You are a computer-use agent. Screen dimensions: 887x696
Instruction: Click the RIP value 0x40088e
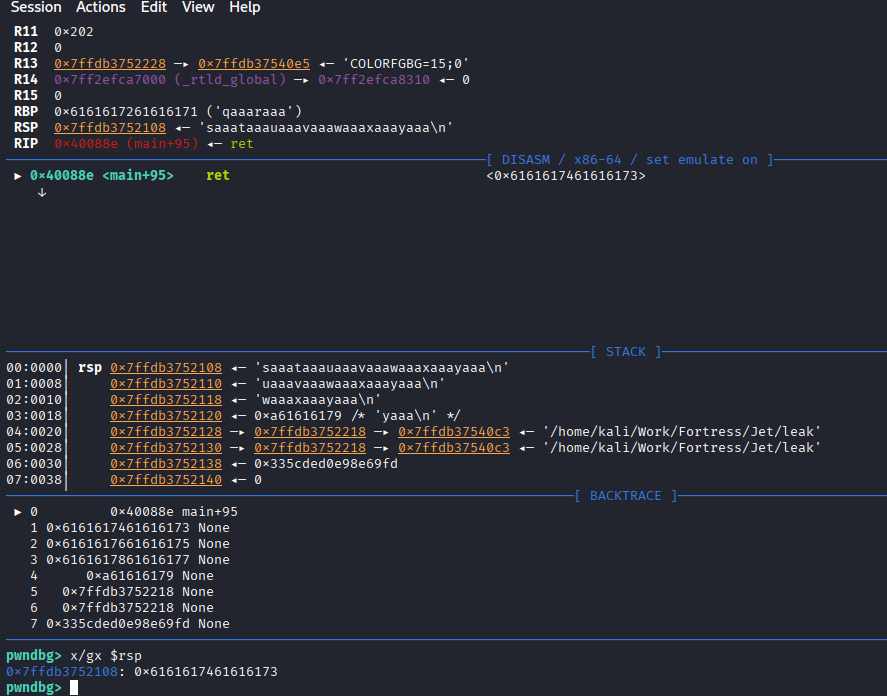tap(86, 143)
